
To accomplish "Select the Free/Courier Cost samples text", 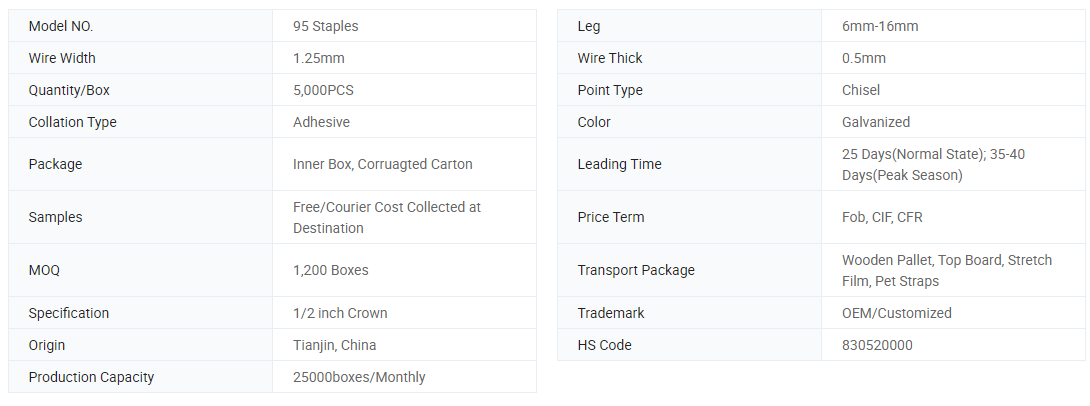I will point(387,218).
